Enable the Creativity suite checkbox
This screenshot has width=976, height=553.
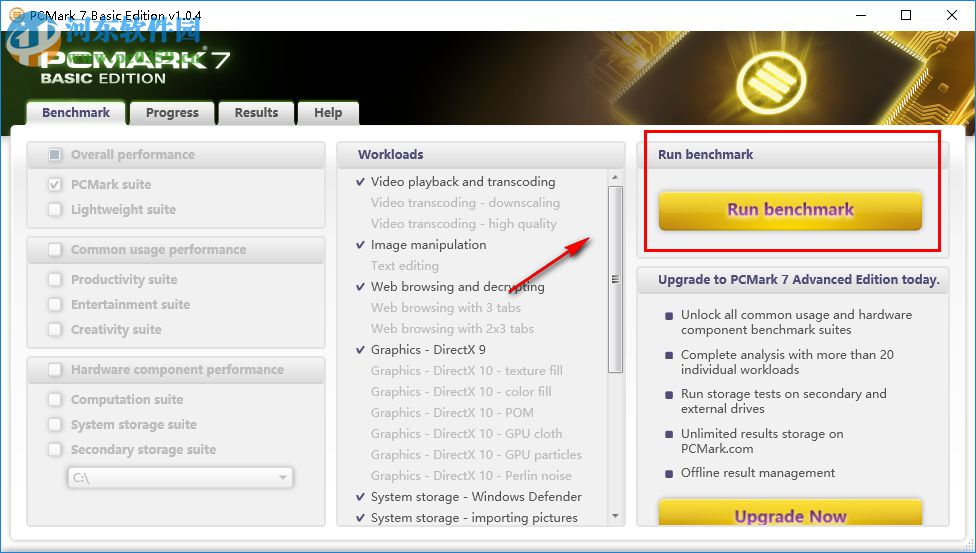coord(55,329)
